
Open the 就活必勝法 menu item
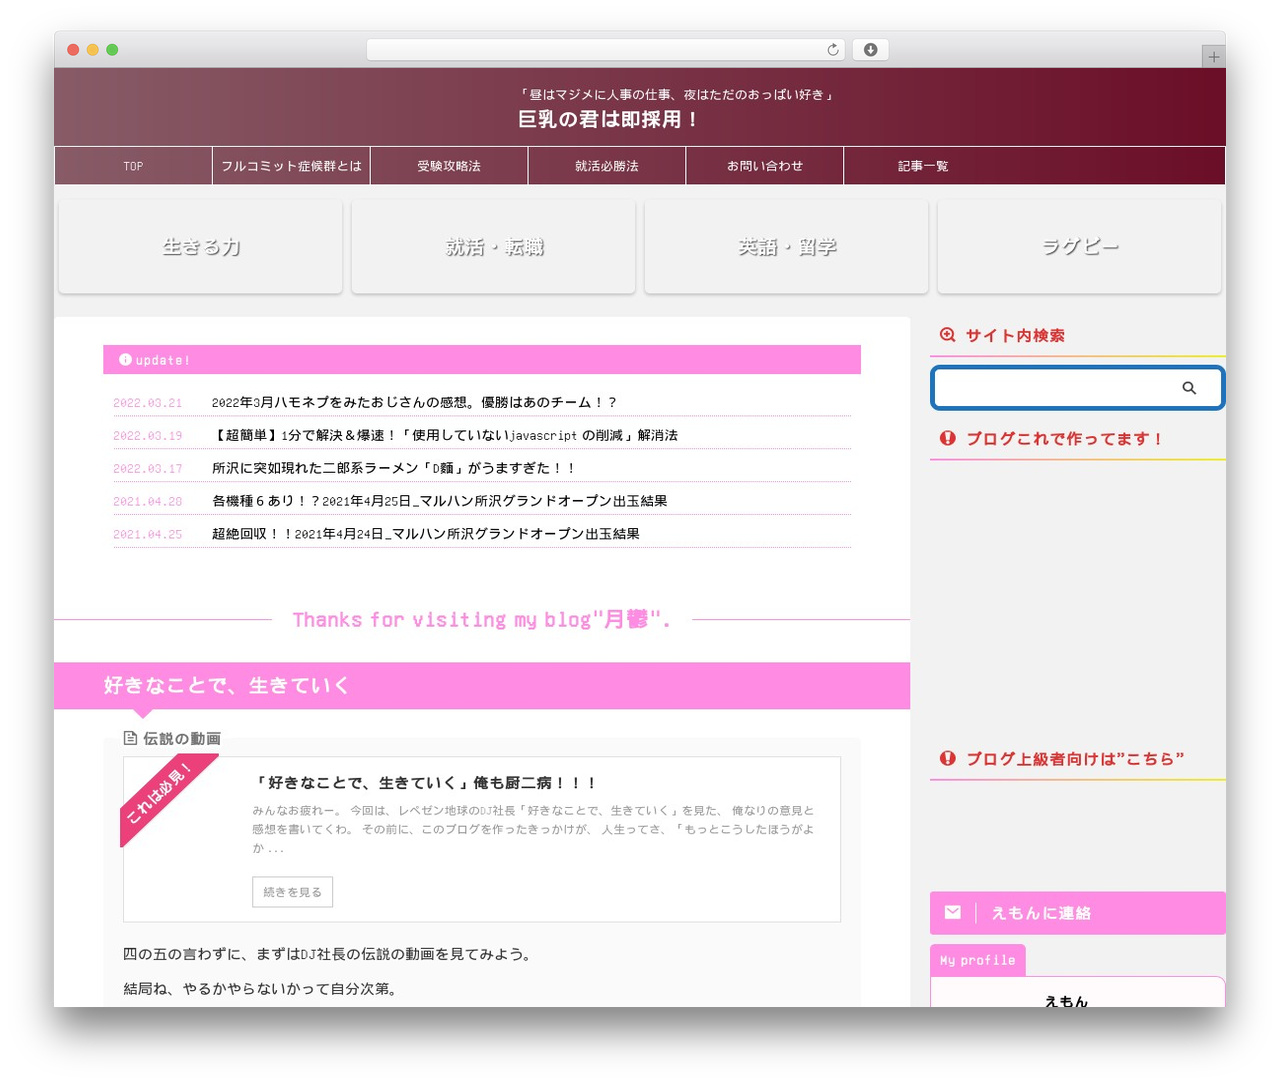(607, 166)
